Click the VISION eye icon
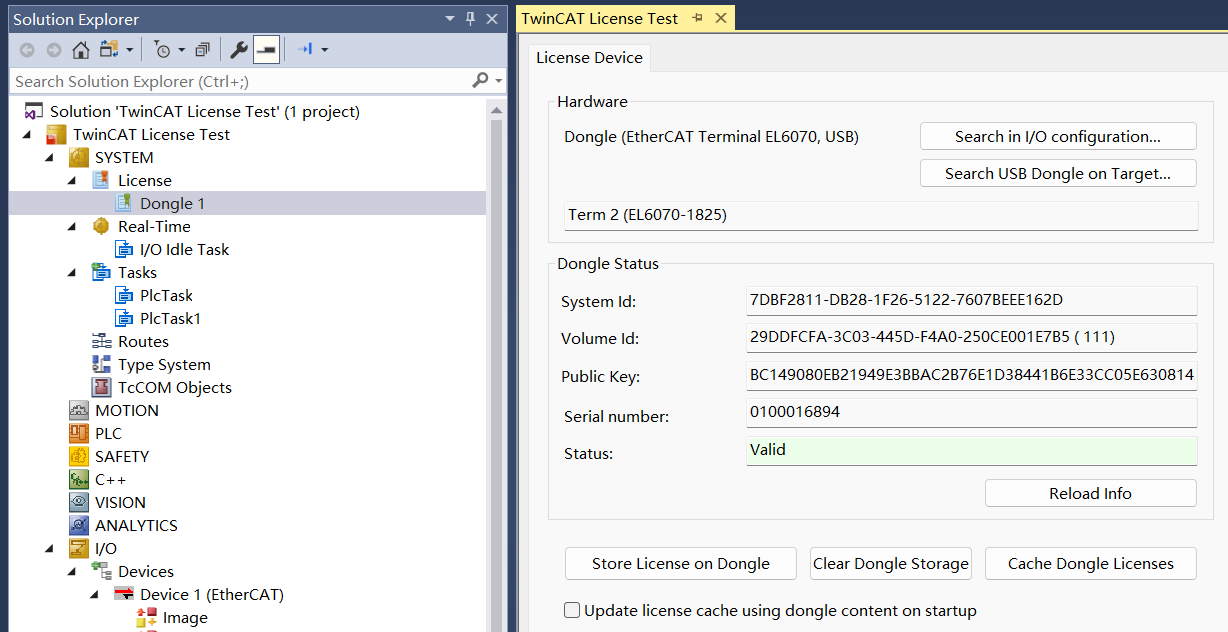Viewport: 1228px width, 632px height. (79, 502)
